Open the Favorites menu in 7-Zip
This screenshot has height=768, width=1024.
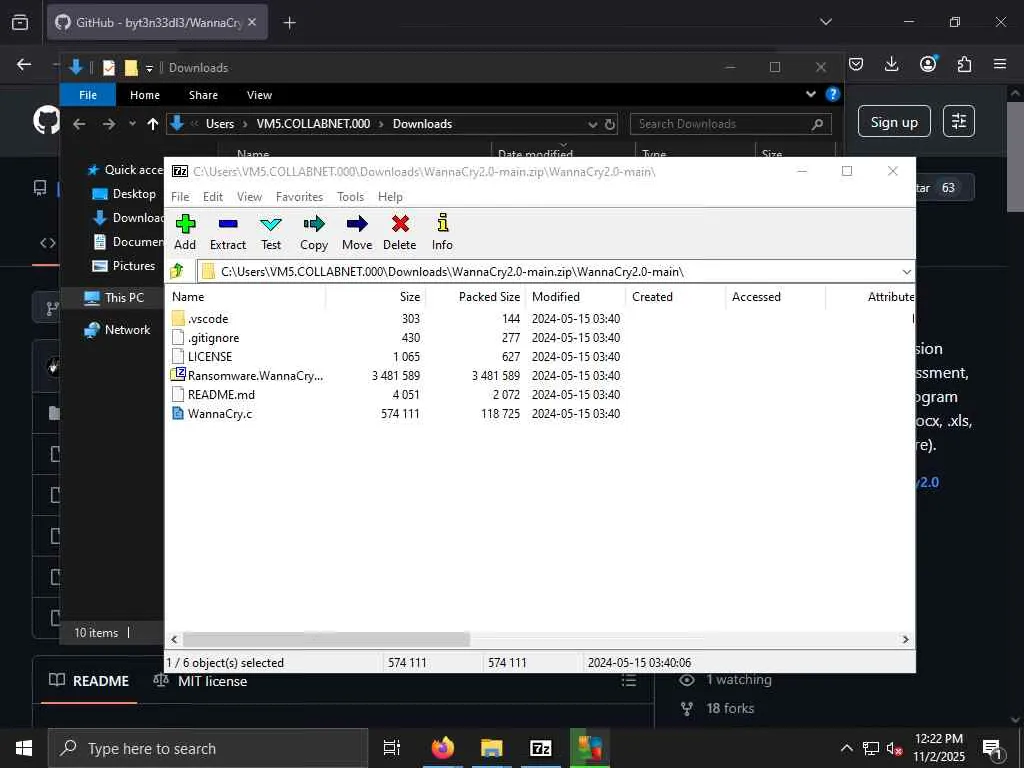[299, 197]
